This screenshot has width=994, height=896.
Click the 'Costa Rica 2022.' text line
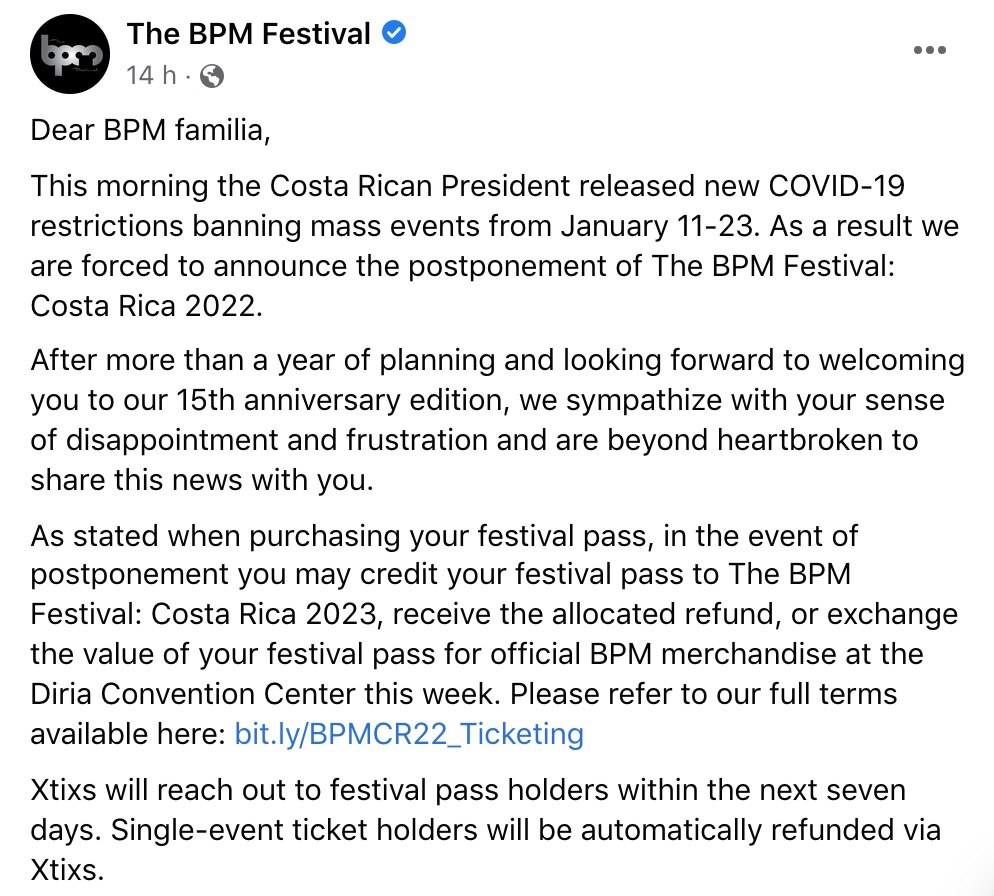coord(146,306)
